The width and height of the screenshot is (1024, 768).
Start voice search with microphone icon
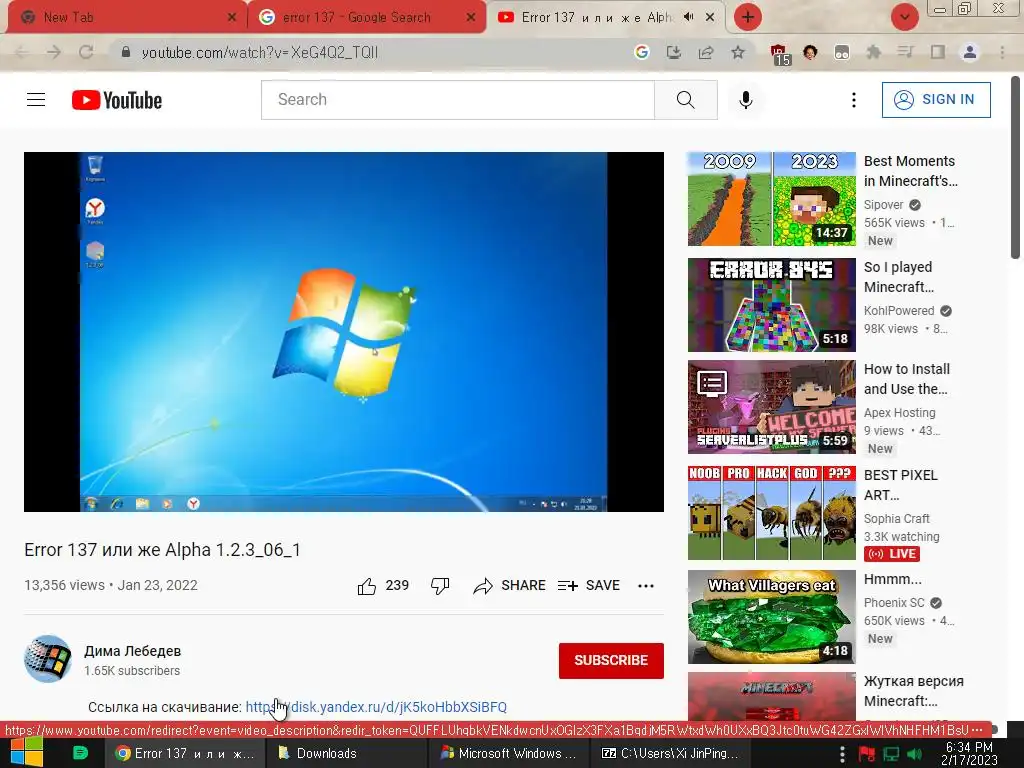pos(746,100)
